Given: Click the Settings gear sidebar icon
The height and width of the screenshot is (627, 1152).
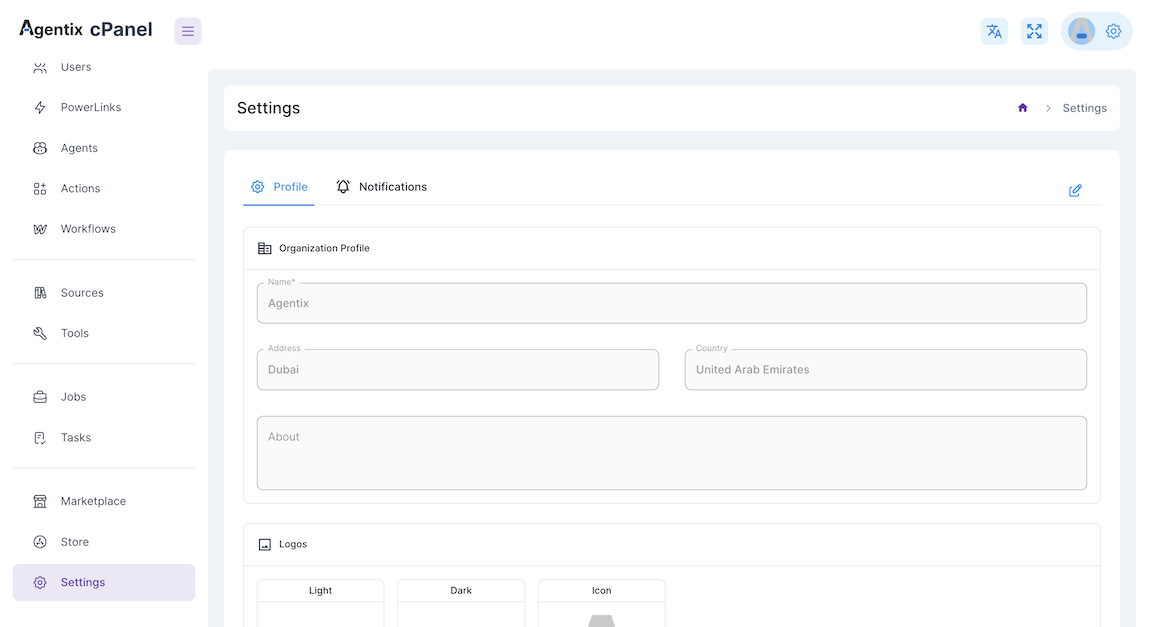Looking at the screenshot, I should click(x=40, y=582).
